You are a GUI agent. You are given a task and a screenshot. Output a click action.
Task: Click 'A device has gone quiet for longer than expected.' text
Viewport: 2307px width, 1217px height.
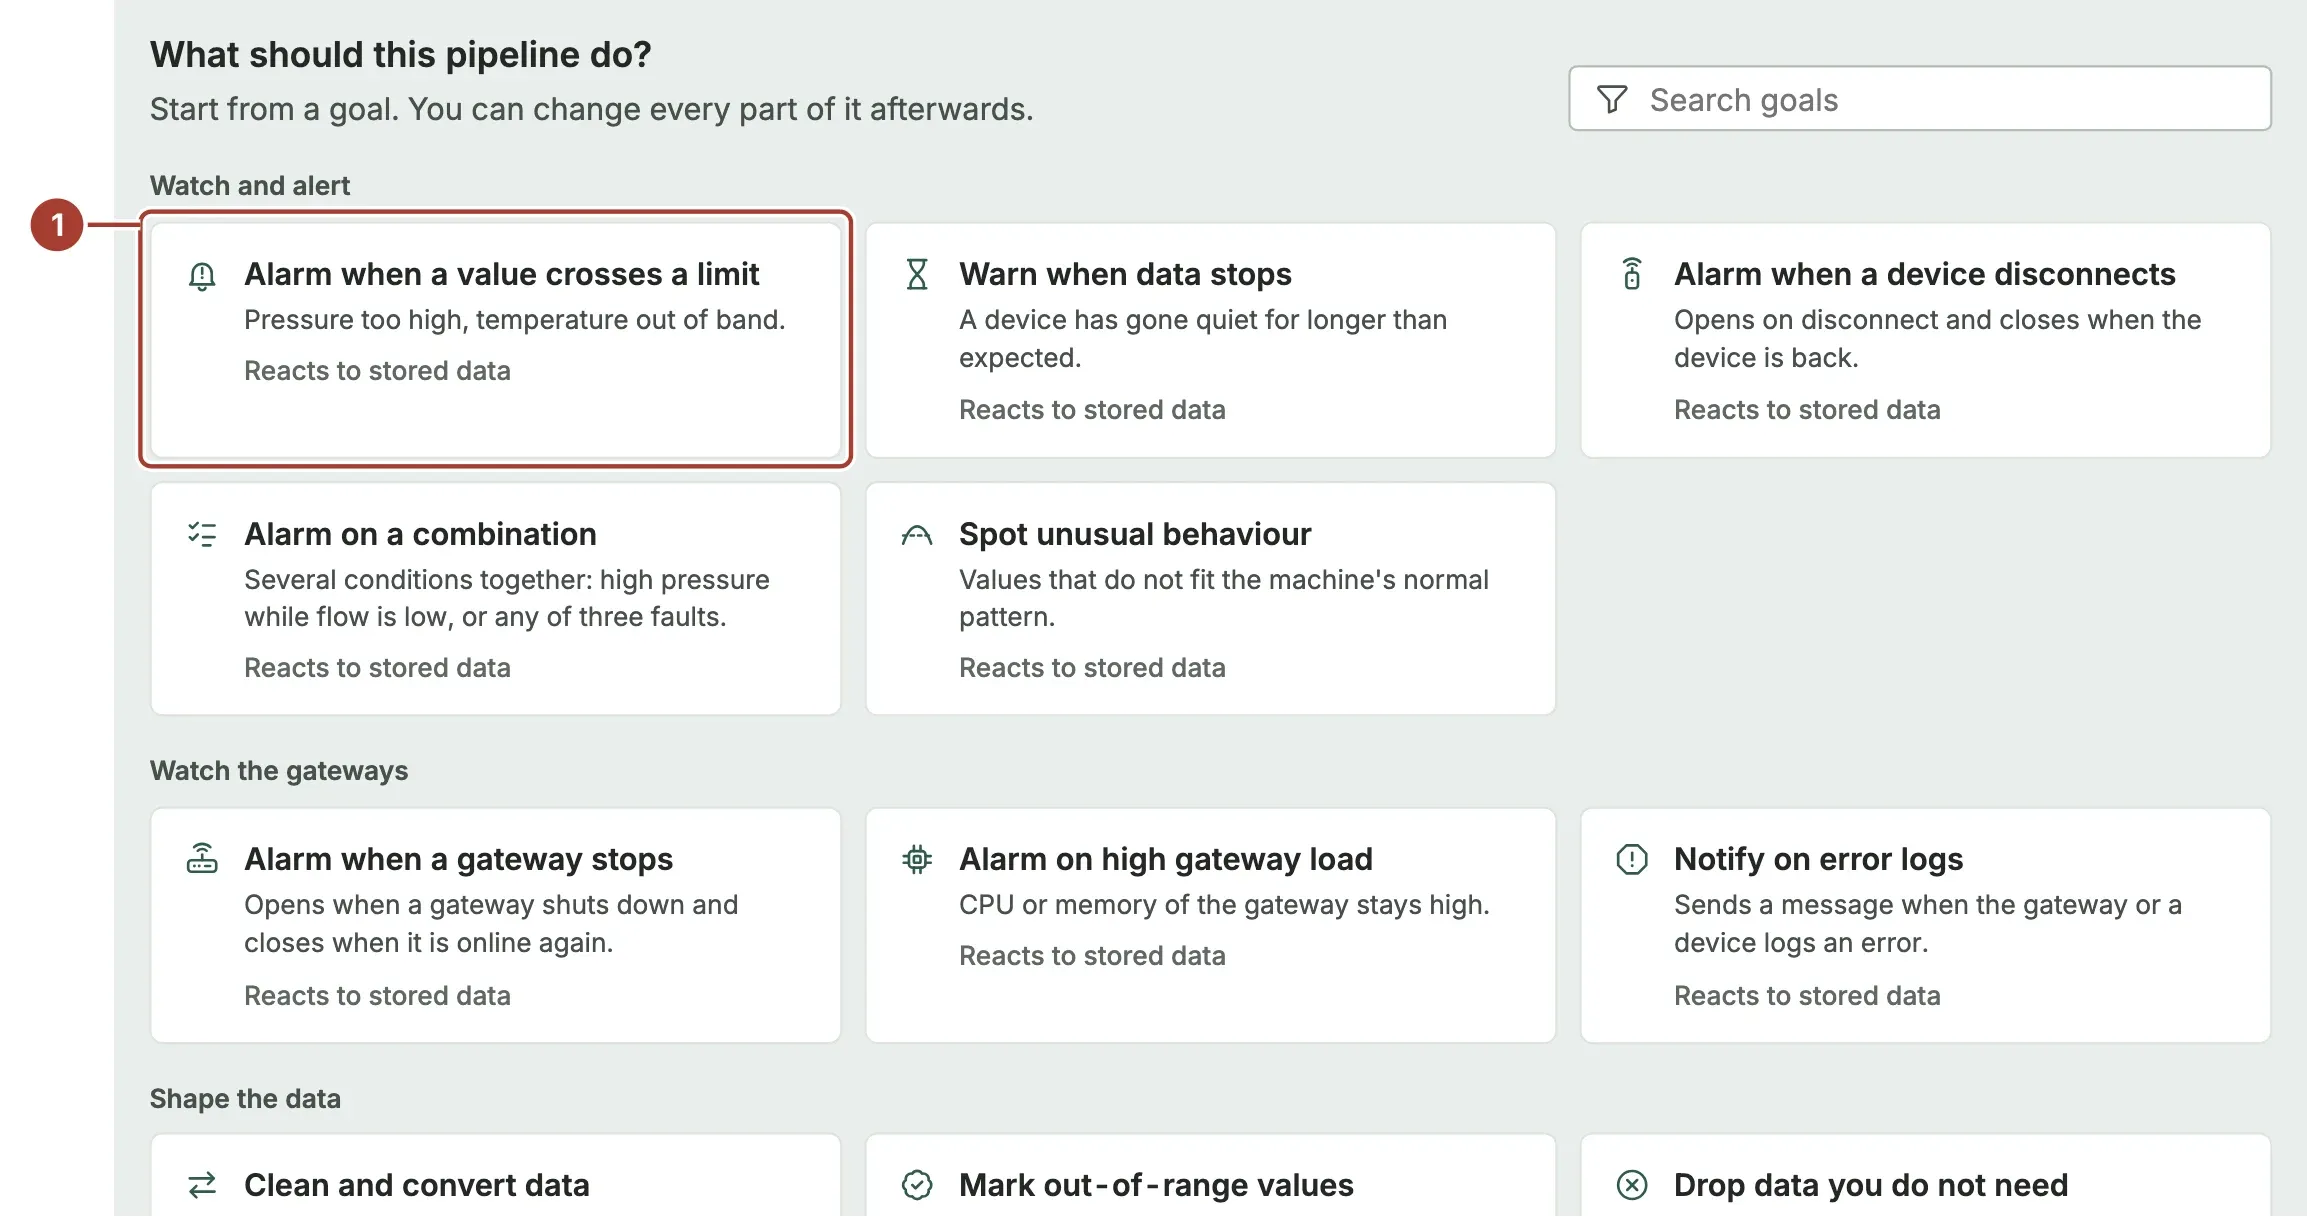1203,339
